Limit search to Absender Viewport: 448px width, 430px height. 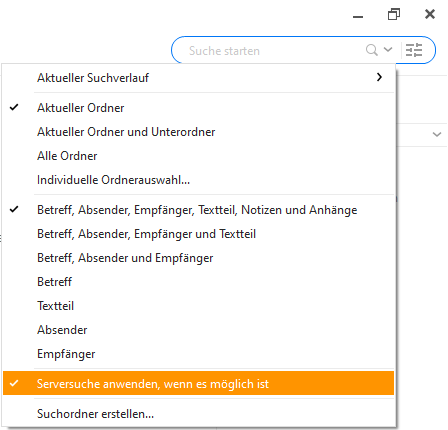pyautogui.click(x=198, y=330)
